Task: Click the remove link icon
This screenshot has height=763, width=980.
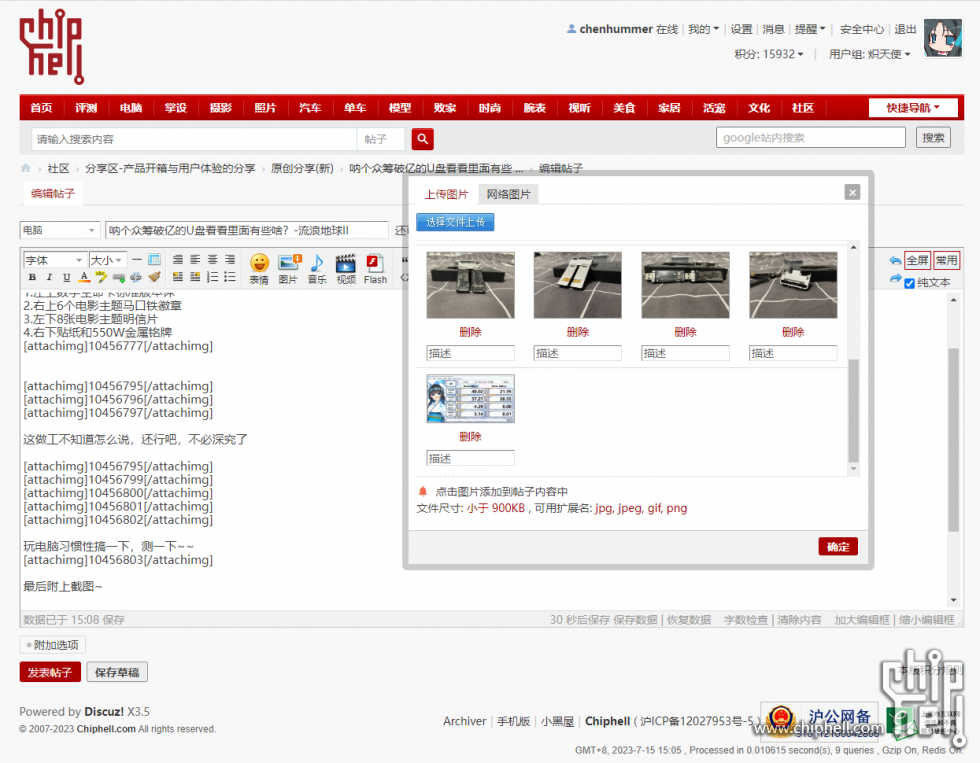Action: (x=136, y=277)
